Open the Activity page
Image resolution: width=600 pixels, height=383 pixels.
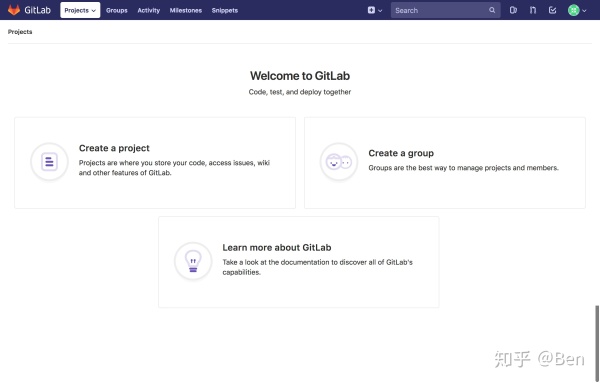click(x=148, y=10)
